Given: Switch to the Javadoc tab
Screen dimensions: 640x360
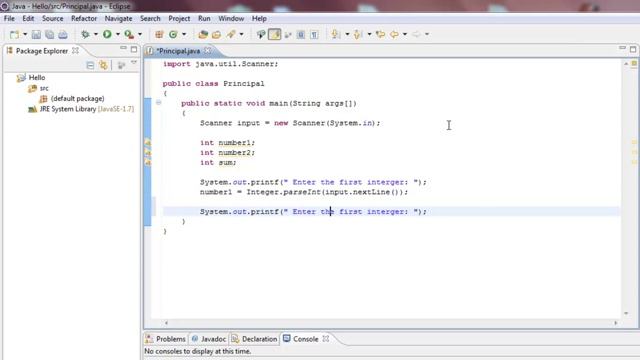Looking at the screenshot, I should (209, 339).
